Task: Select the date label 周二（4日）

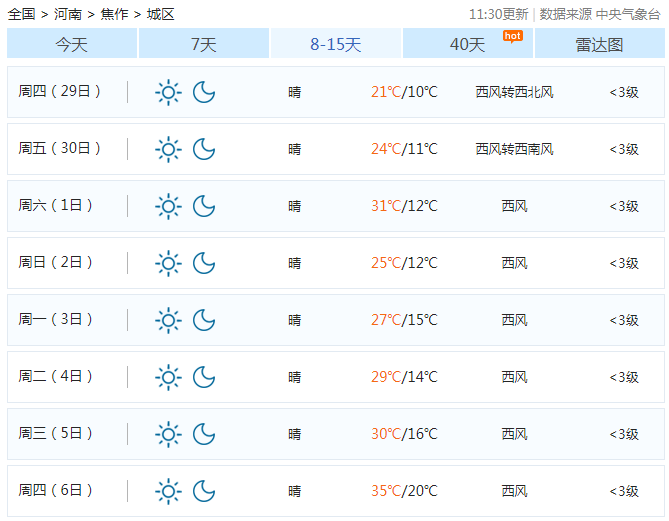Action: coord(55,376)
